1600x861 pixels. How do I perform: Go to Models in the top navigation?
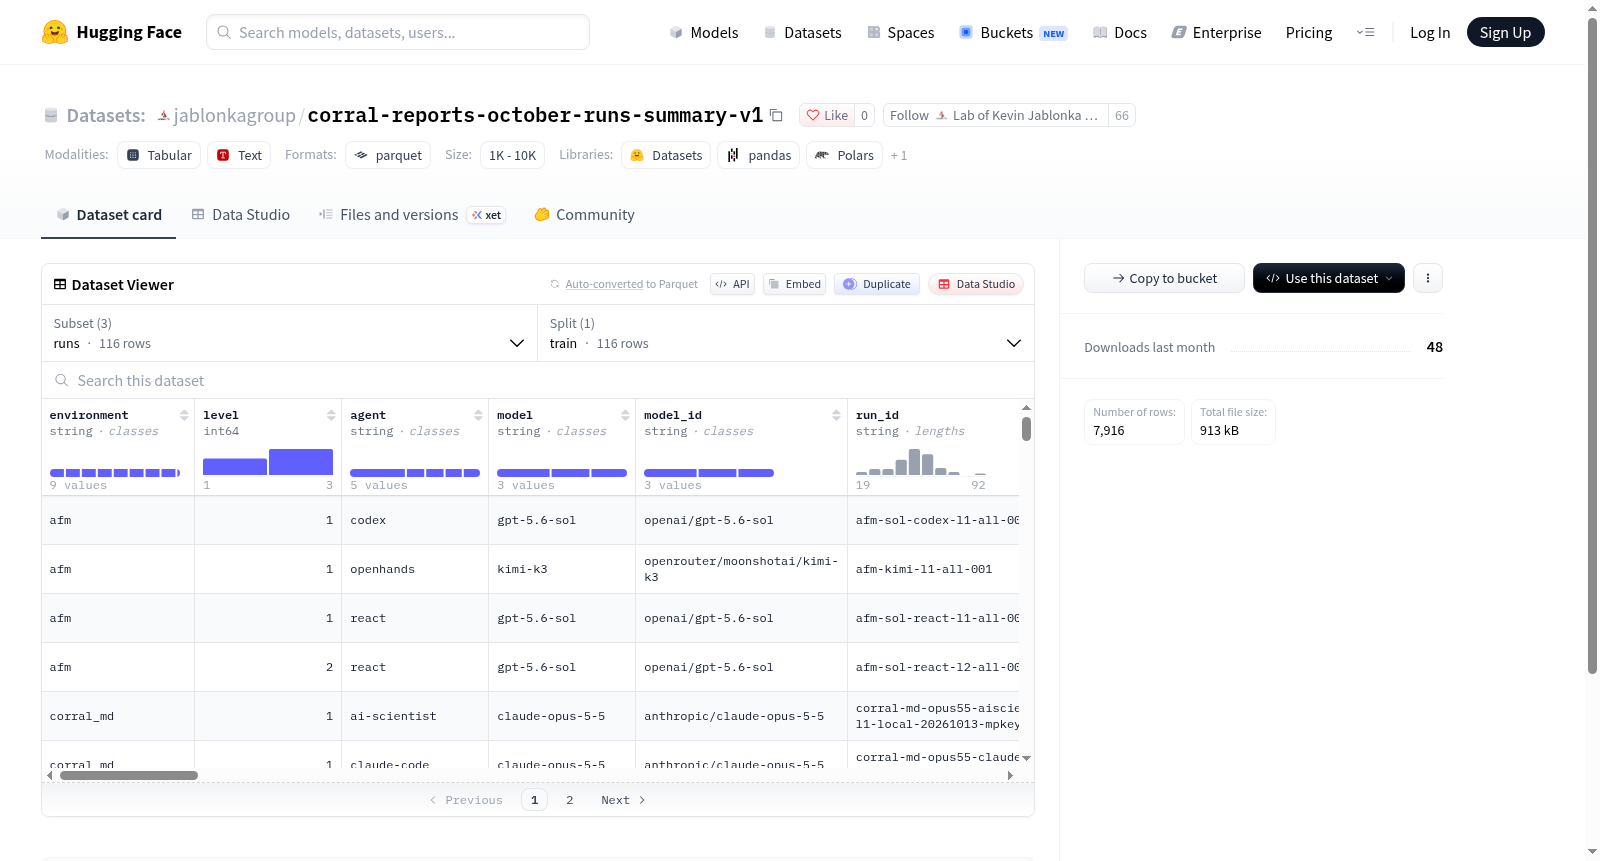point(704,32)
